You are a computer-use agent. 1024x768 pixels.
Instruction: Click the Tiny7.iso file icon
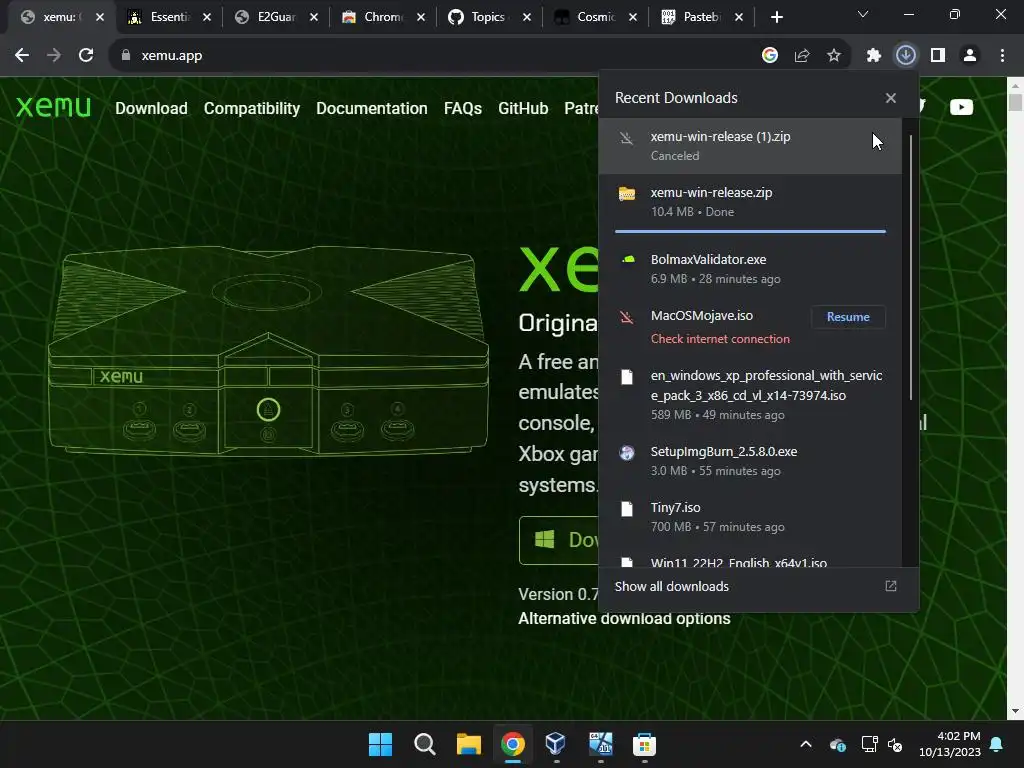[x=627, y=509]
